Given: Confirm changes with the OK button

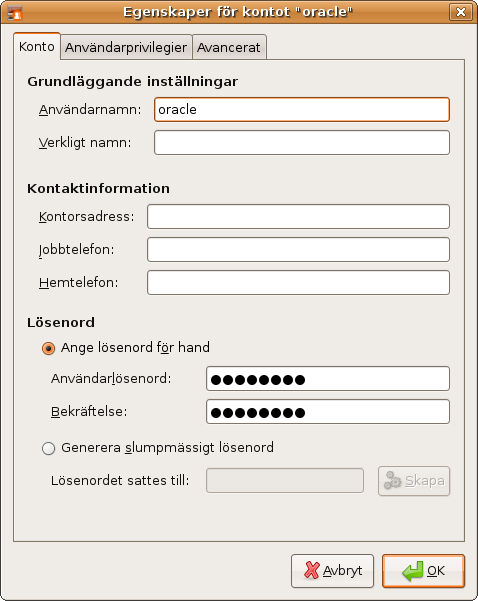Looking at the screenshot, I should click(x=423, y=571).
